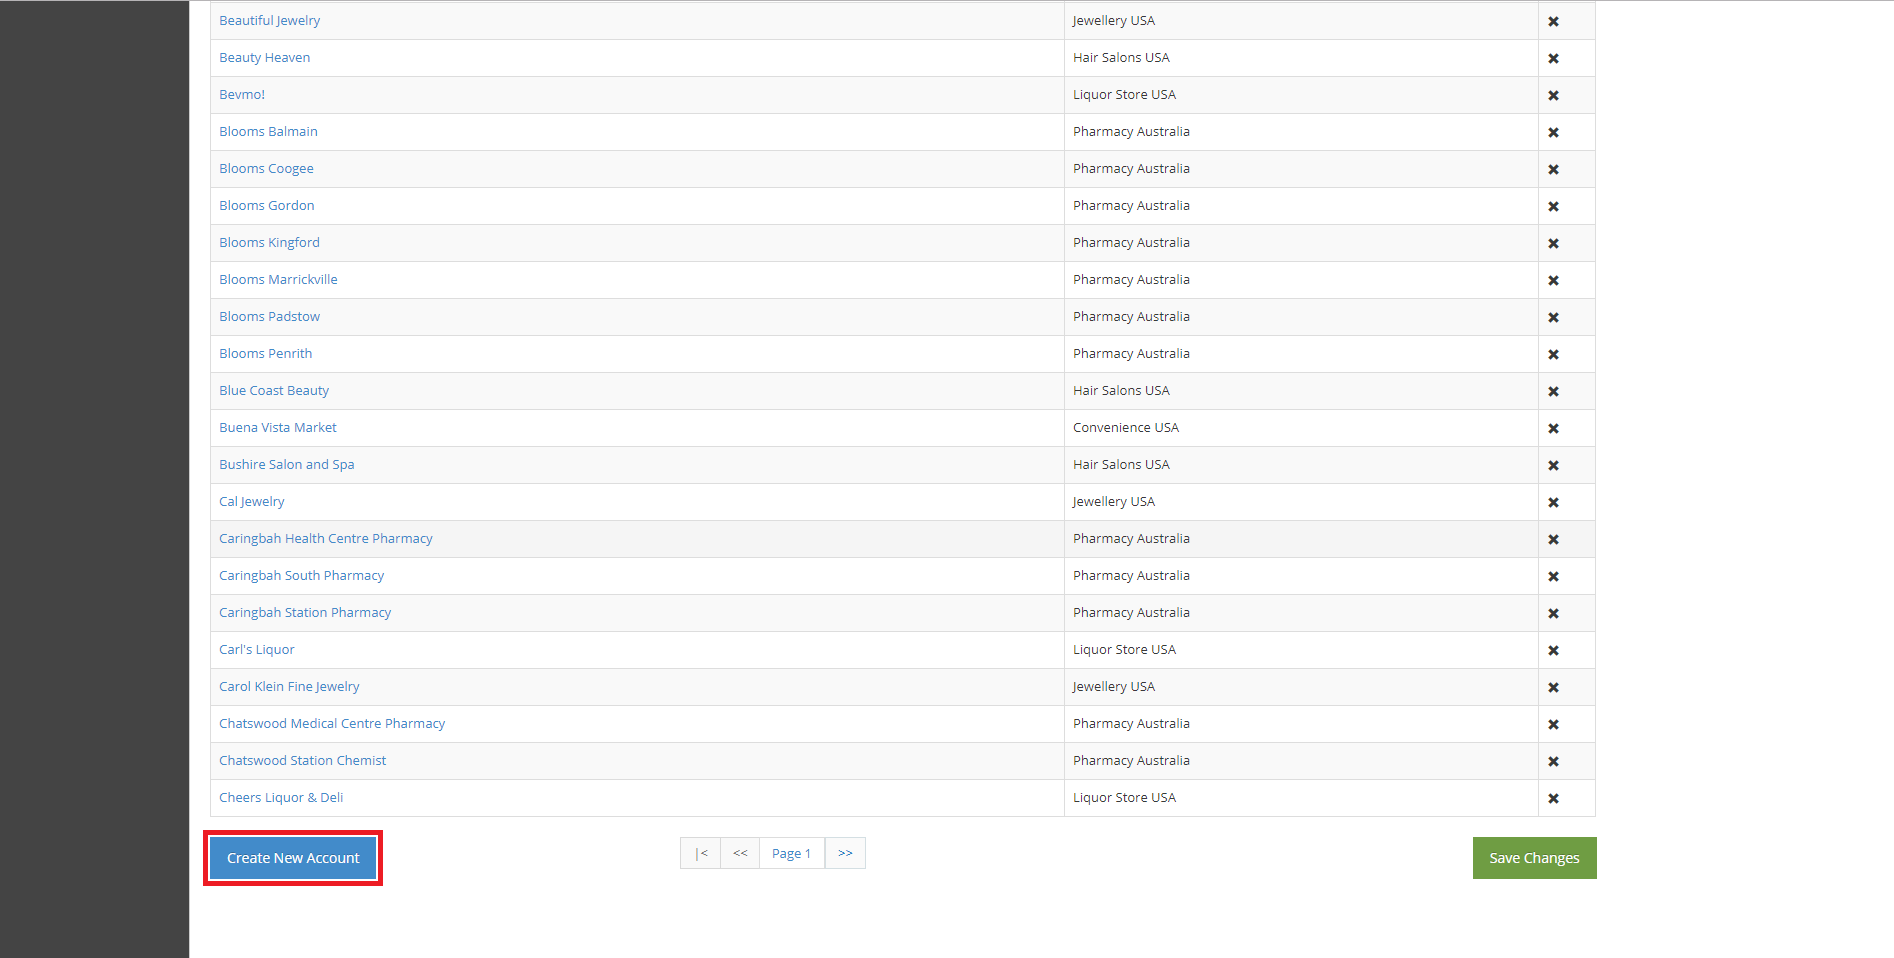1894x958 pixels.
Task: Open the Blooms Kingford link
Action: tap(270, 242)
